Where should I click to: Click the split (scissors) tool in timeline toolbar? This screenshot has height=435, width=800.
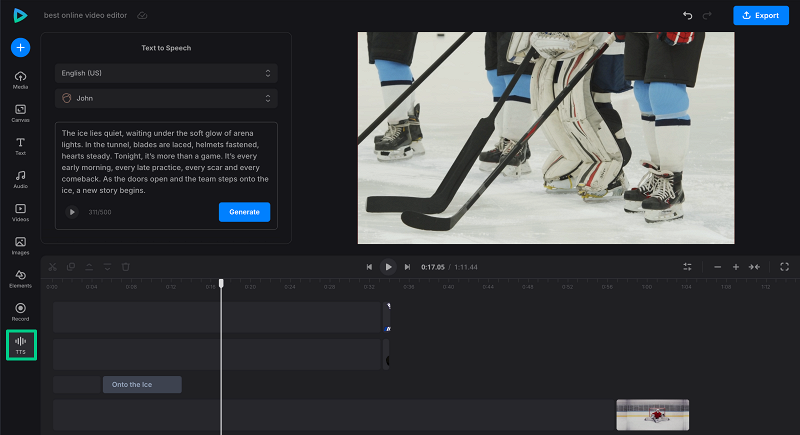click(x=53, y=267)
